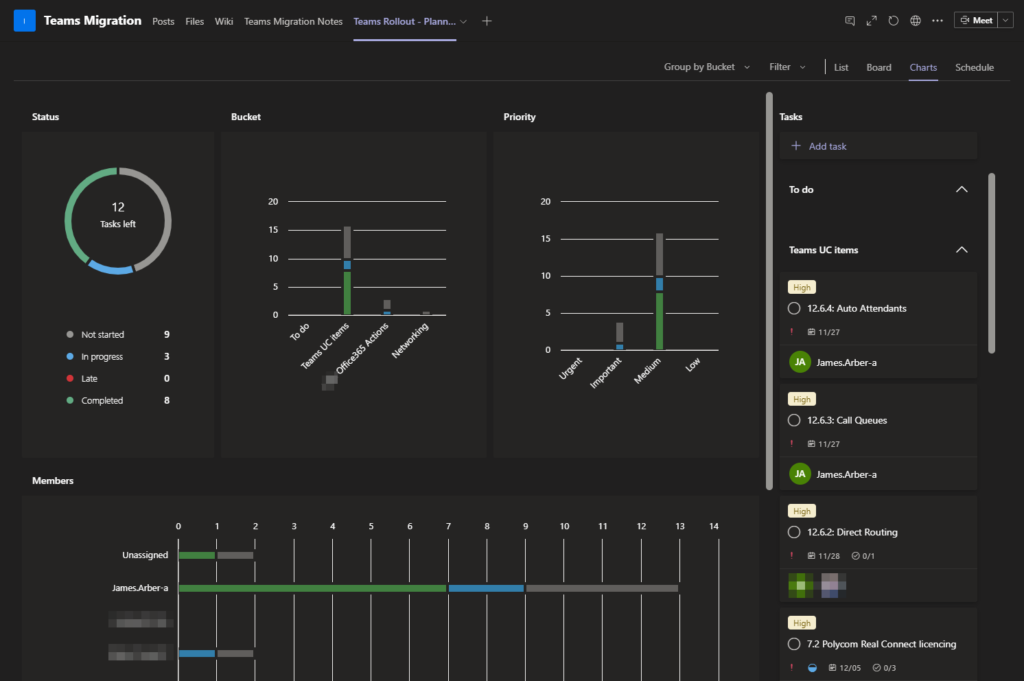Mark 12.6.2: Direct Routing task complete
1024x681 pixels.
point(794,532)
